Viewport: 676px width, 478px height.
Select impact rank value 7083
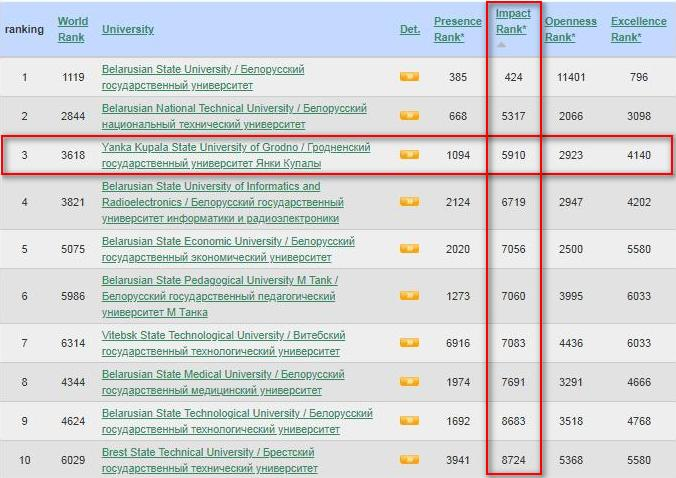[x=513, y=343]
